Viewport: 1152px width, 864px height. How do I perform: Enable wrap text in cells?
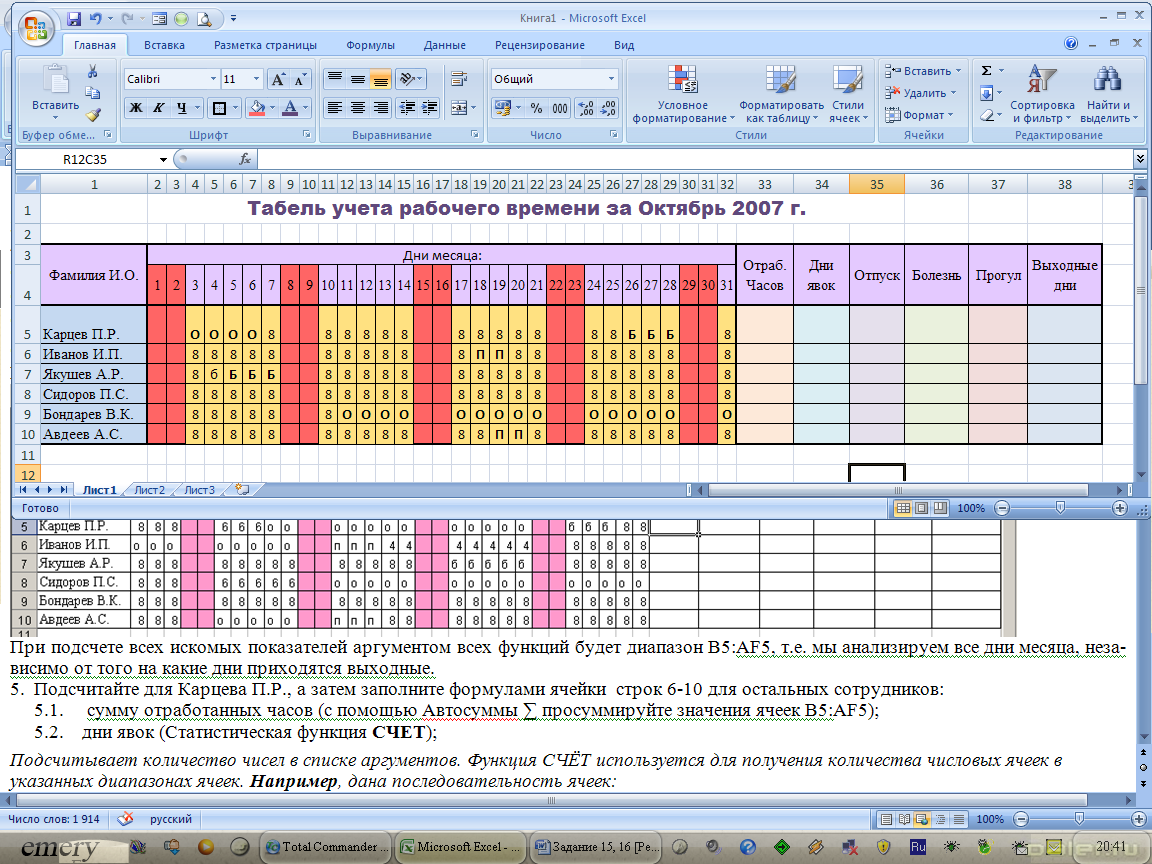click(460, 79)
